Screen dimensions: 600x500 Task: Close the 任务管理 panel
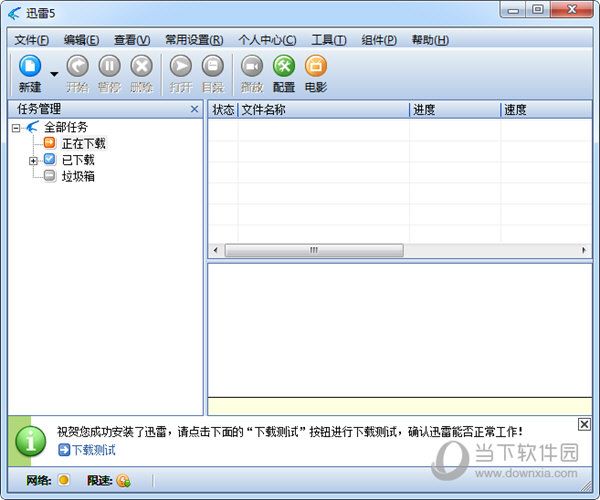pyautogui.click(x=194, y=109)
